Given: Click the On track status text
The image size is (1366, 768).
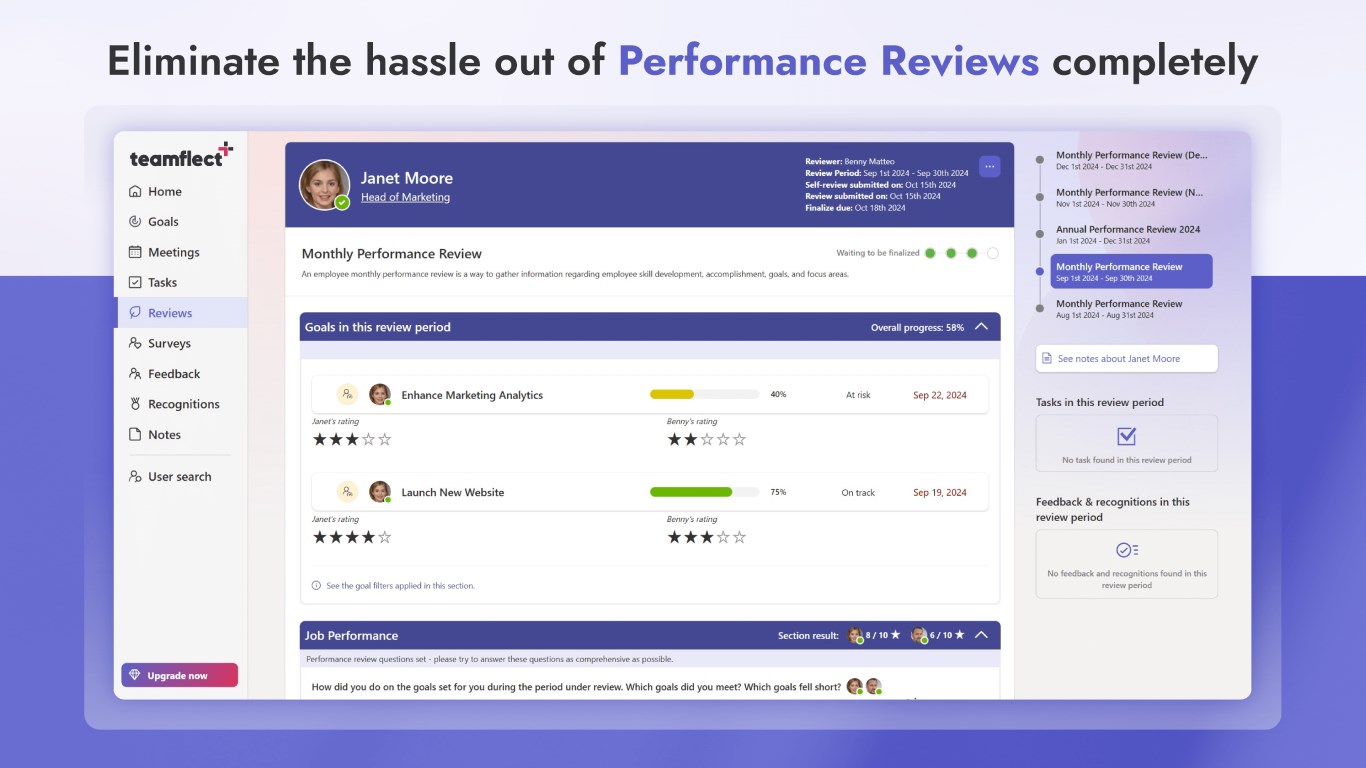Looking at the screenshot, I should click(x=858, y=493).
